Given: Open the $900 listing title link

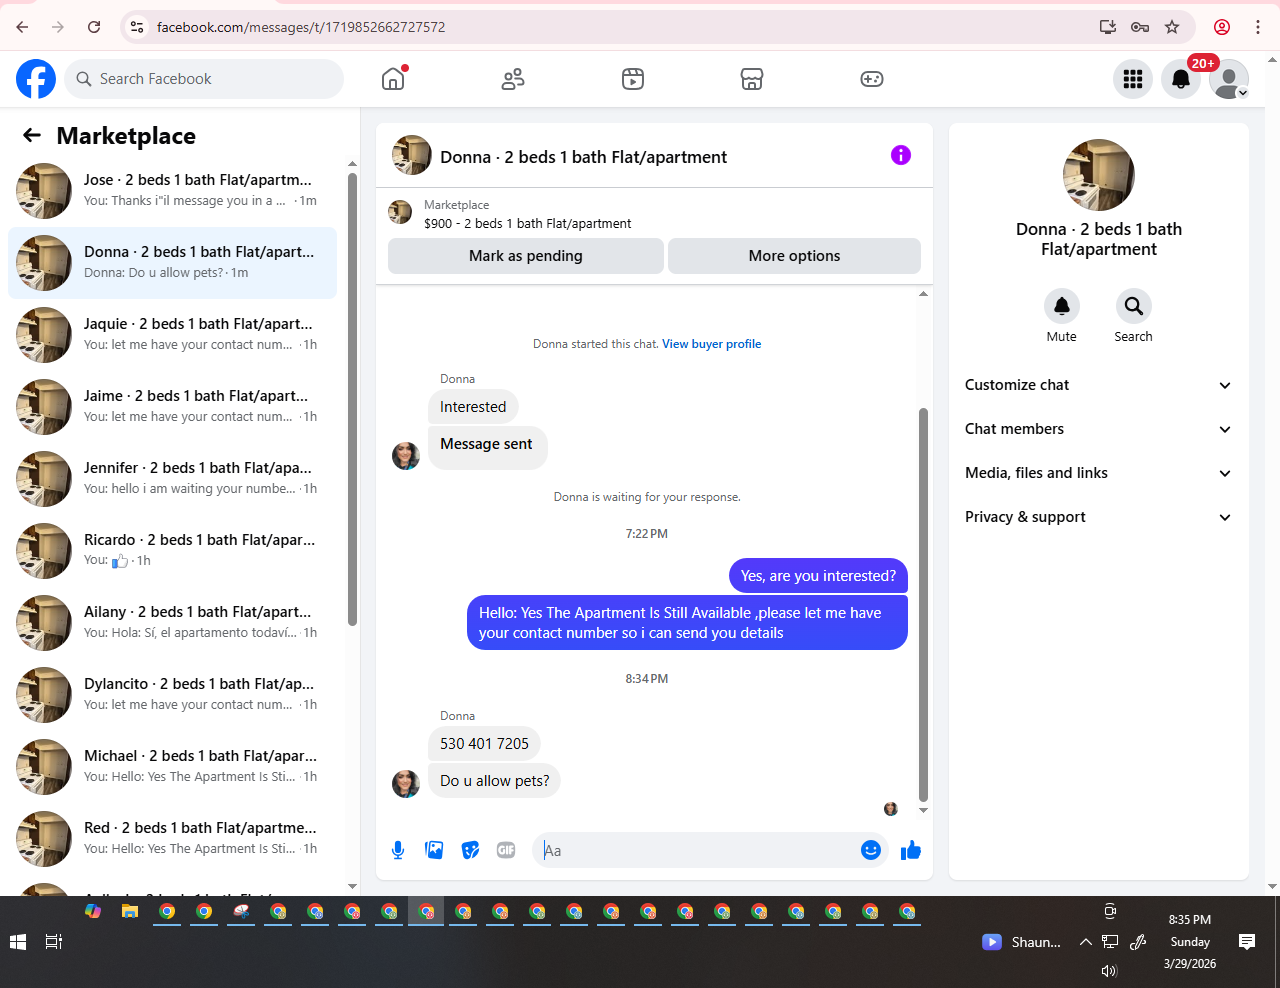Looking at the screenshot, I should tap(528, 224).
